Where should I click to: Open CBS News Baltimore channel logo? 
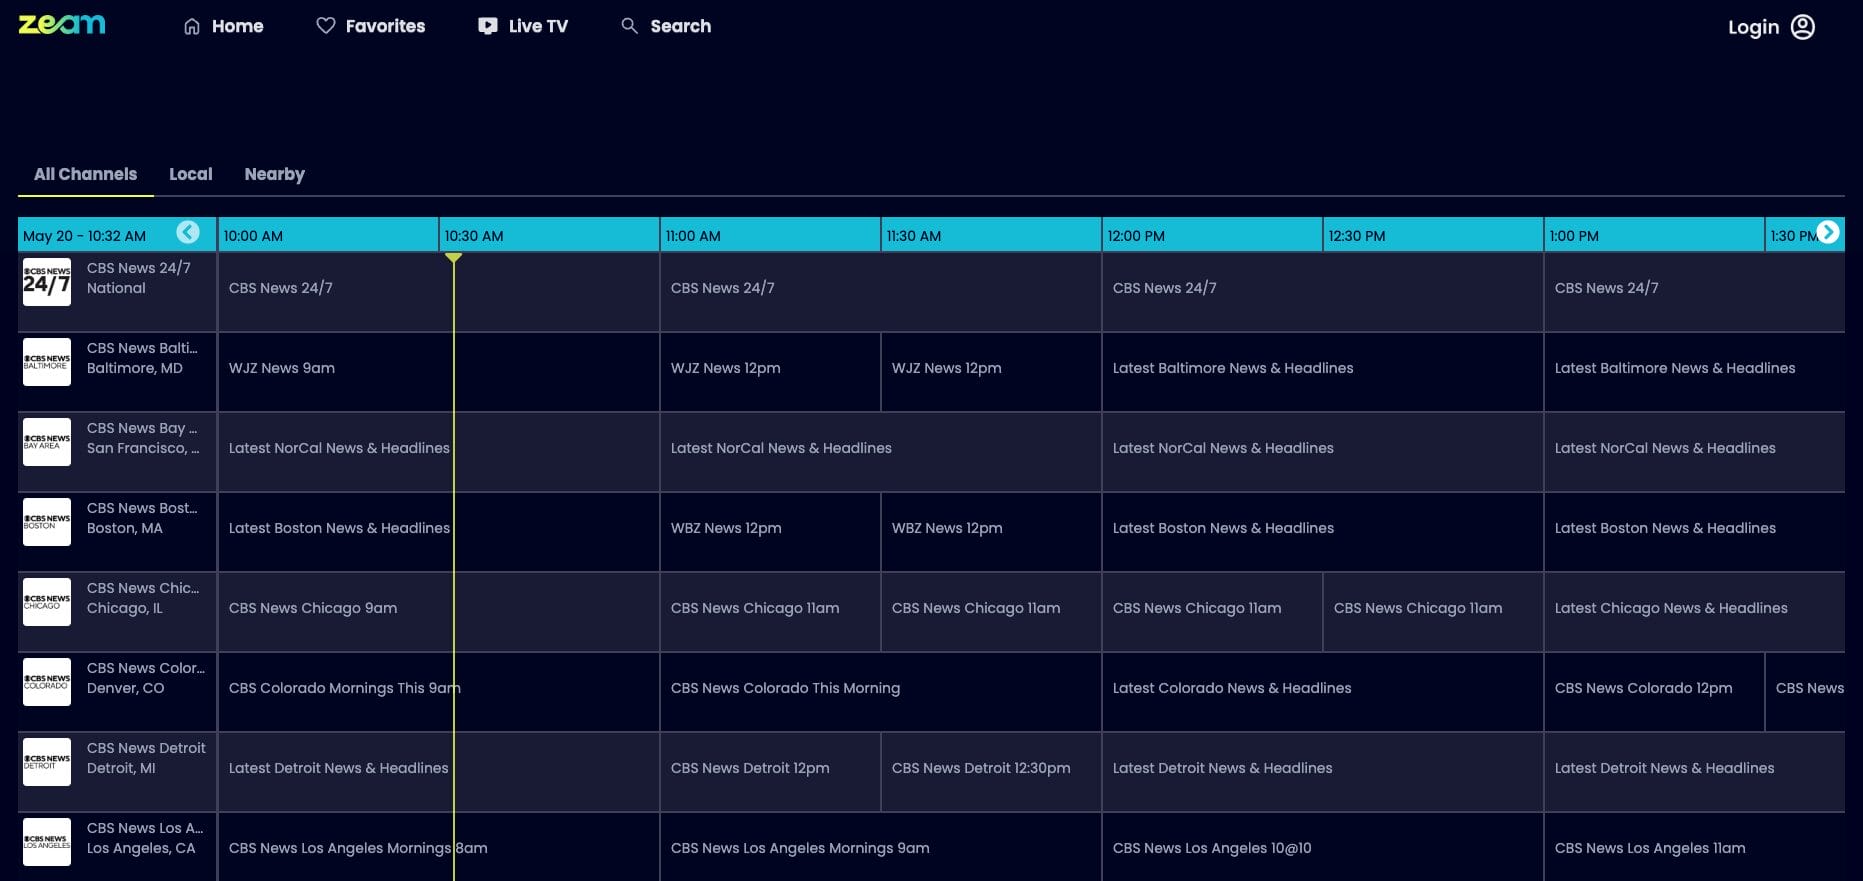coord(47,362)
